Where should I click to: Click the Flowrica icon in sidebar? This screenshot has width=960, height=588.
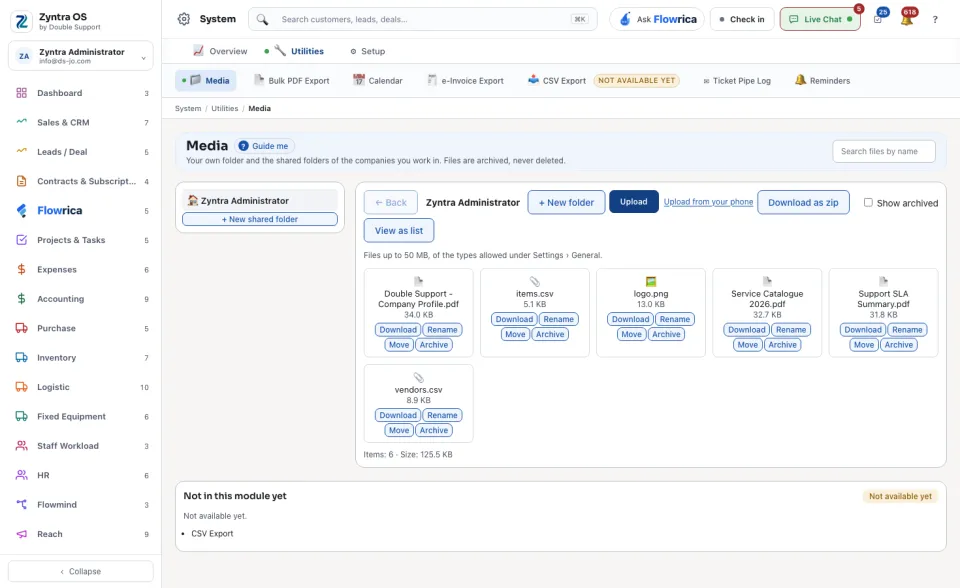[21, 211]
